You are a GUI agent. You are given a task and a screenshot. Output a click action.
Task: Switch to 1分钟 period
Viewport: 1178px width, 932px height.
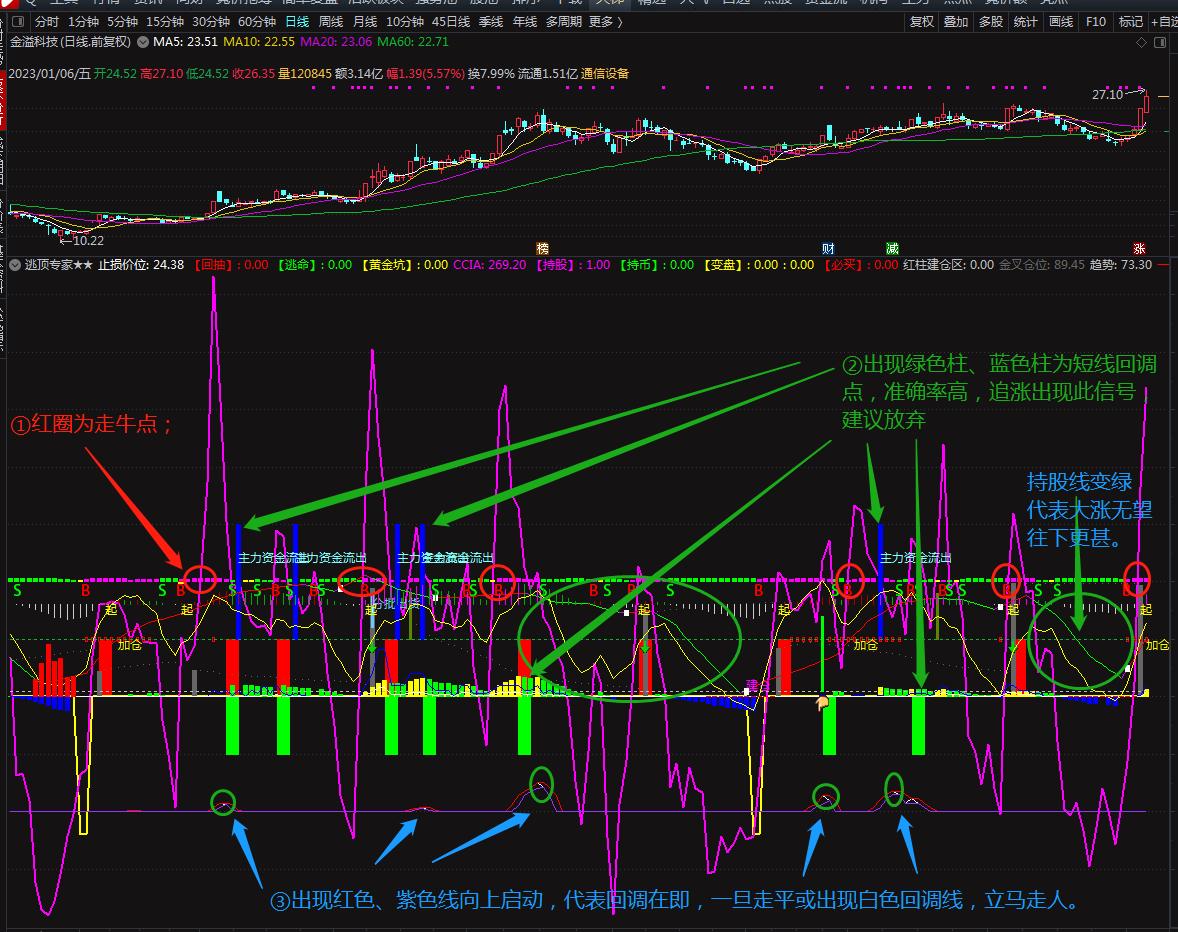[x=83, y=22]
